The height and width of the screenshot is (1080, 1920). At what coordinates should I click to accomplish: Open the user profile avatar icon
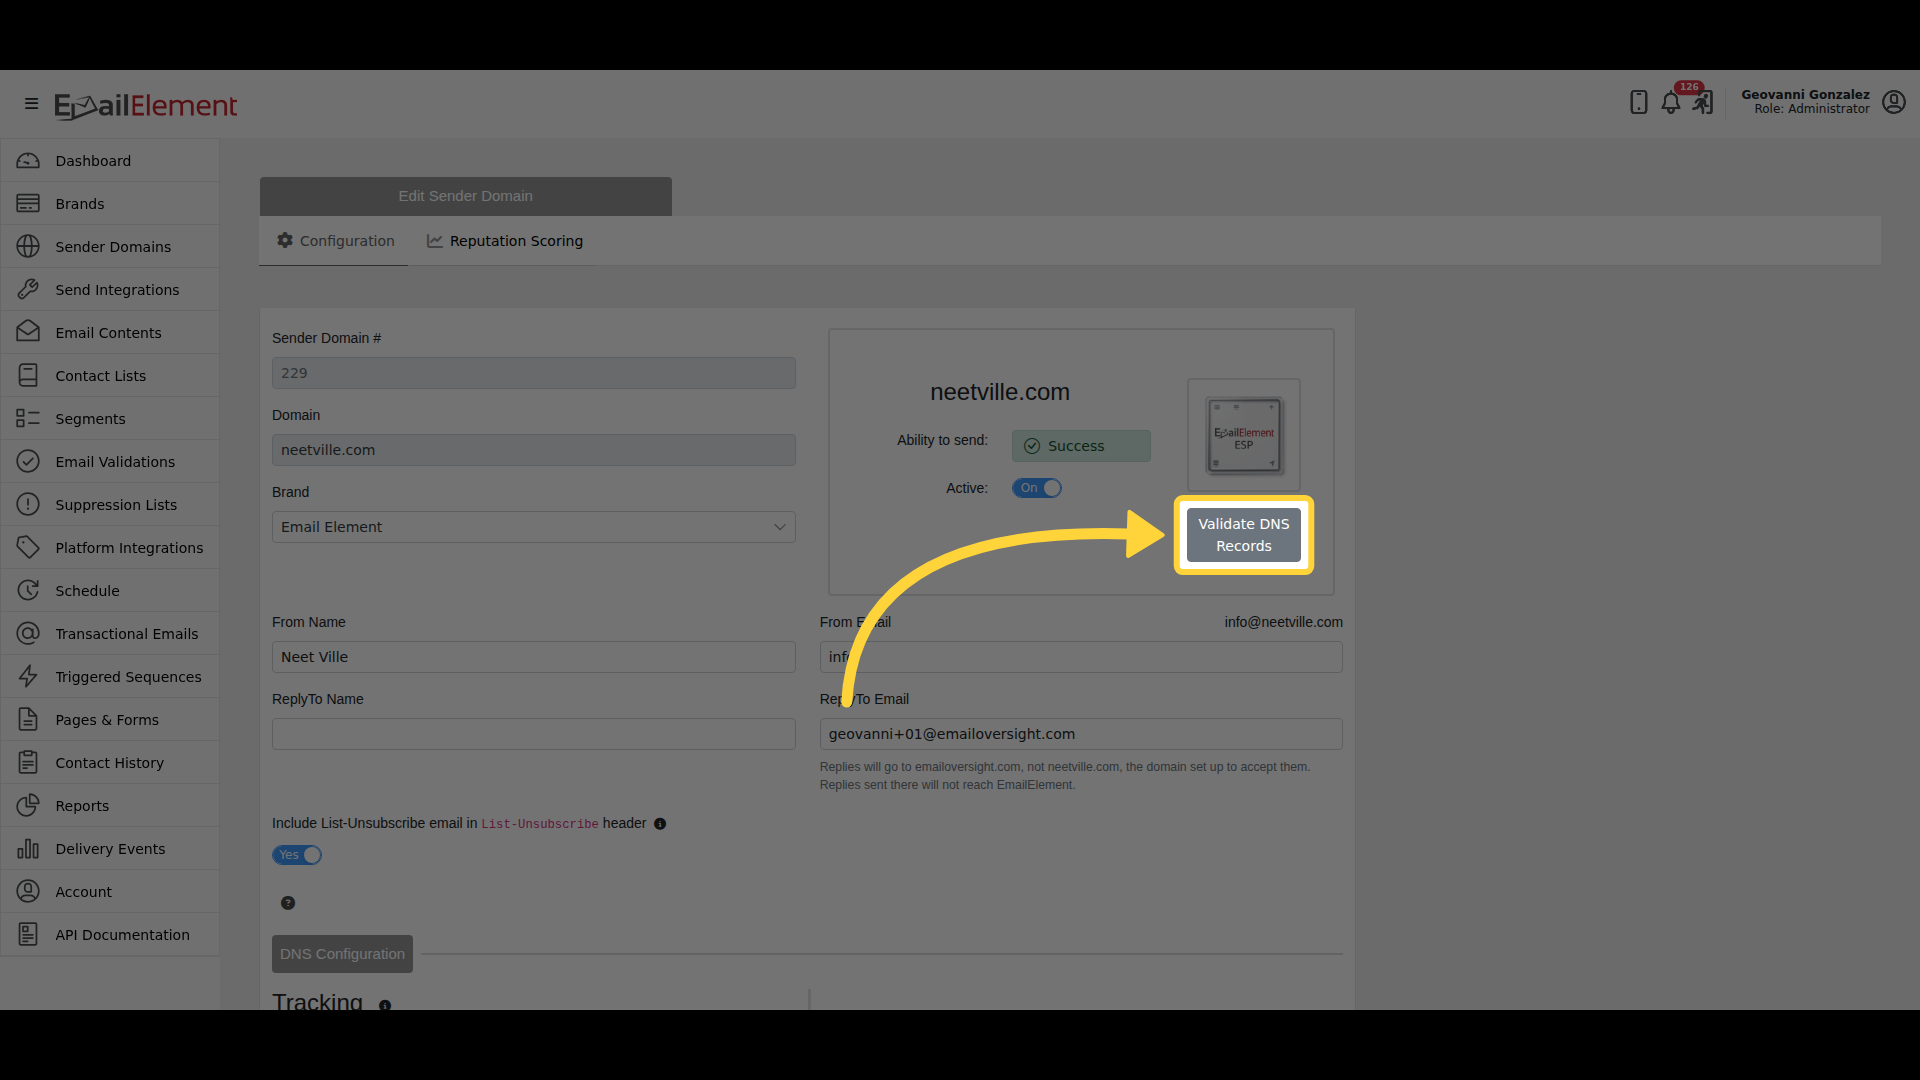(1893, 102)
